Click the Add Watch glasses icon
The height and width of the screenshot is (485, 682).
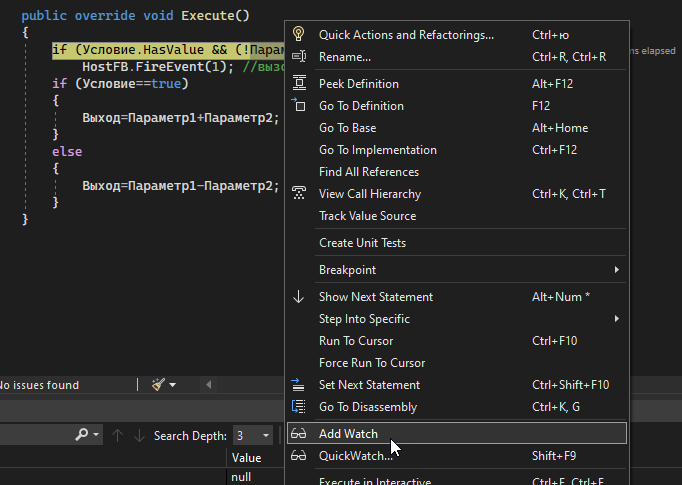[298, 434]
